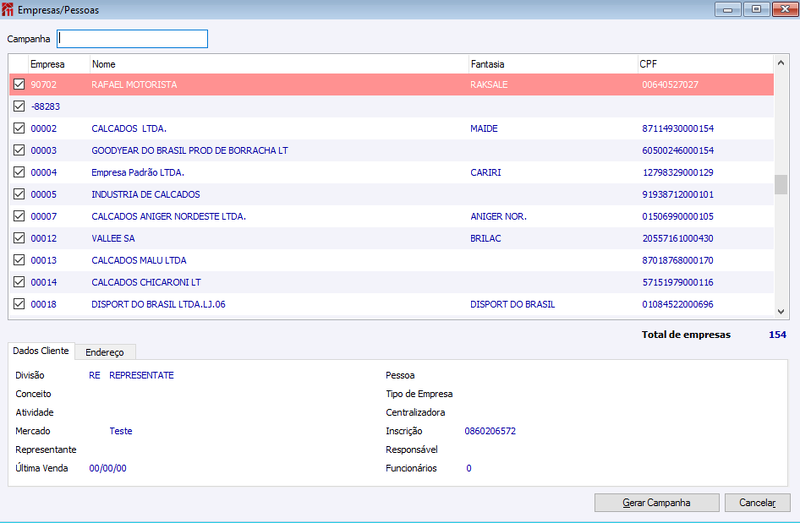
Task: Maximize the Empresas/Pessoas window
Action: coord(756,9)
